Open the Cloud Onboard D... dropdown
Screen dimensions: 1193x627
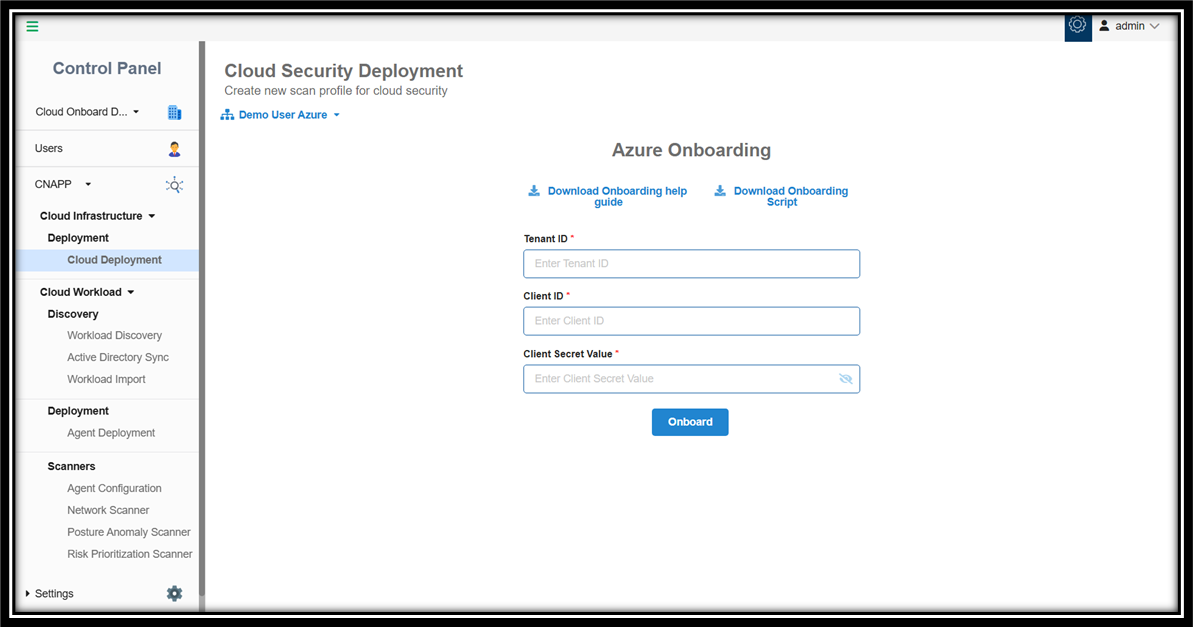point(87,112)
